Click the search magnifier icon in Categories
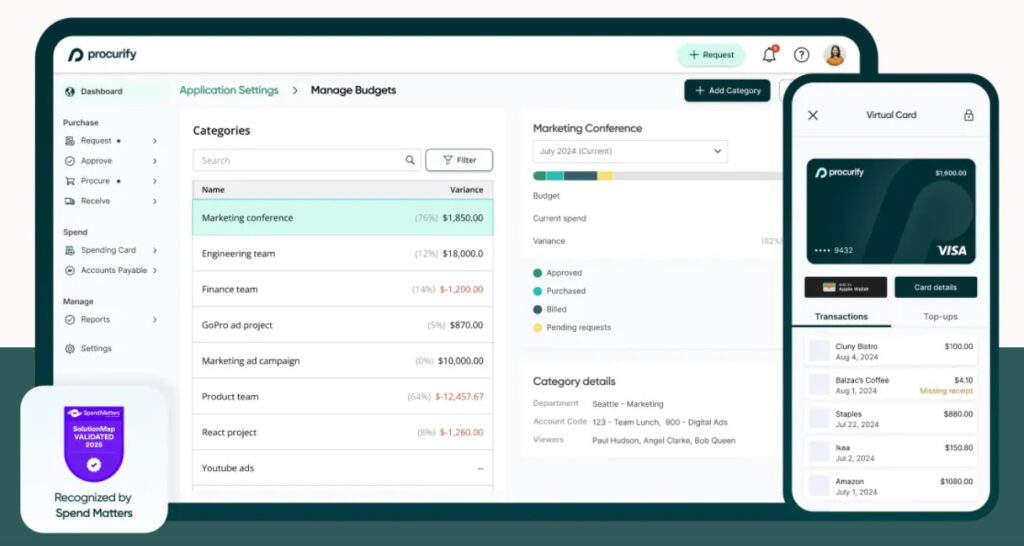Screen dimensions: 1024x546 click(410, 160)
